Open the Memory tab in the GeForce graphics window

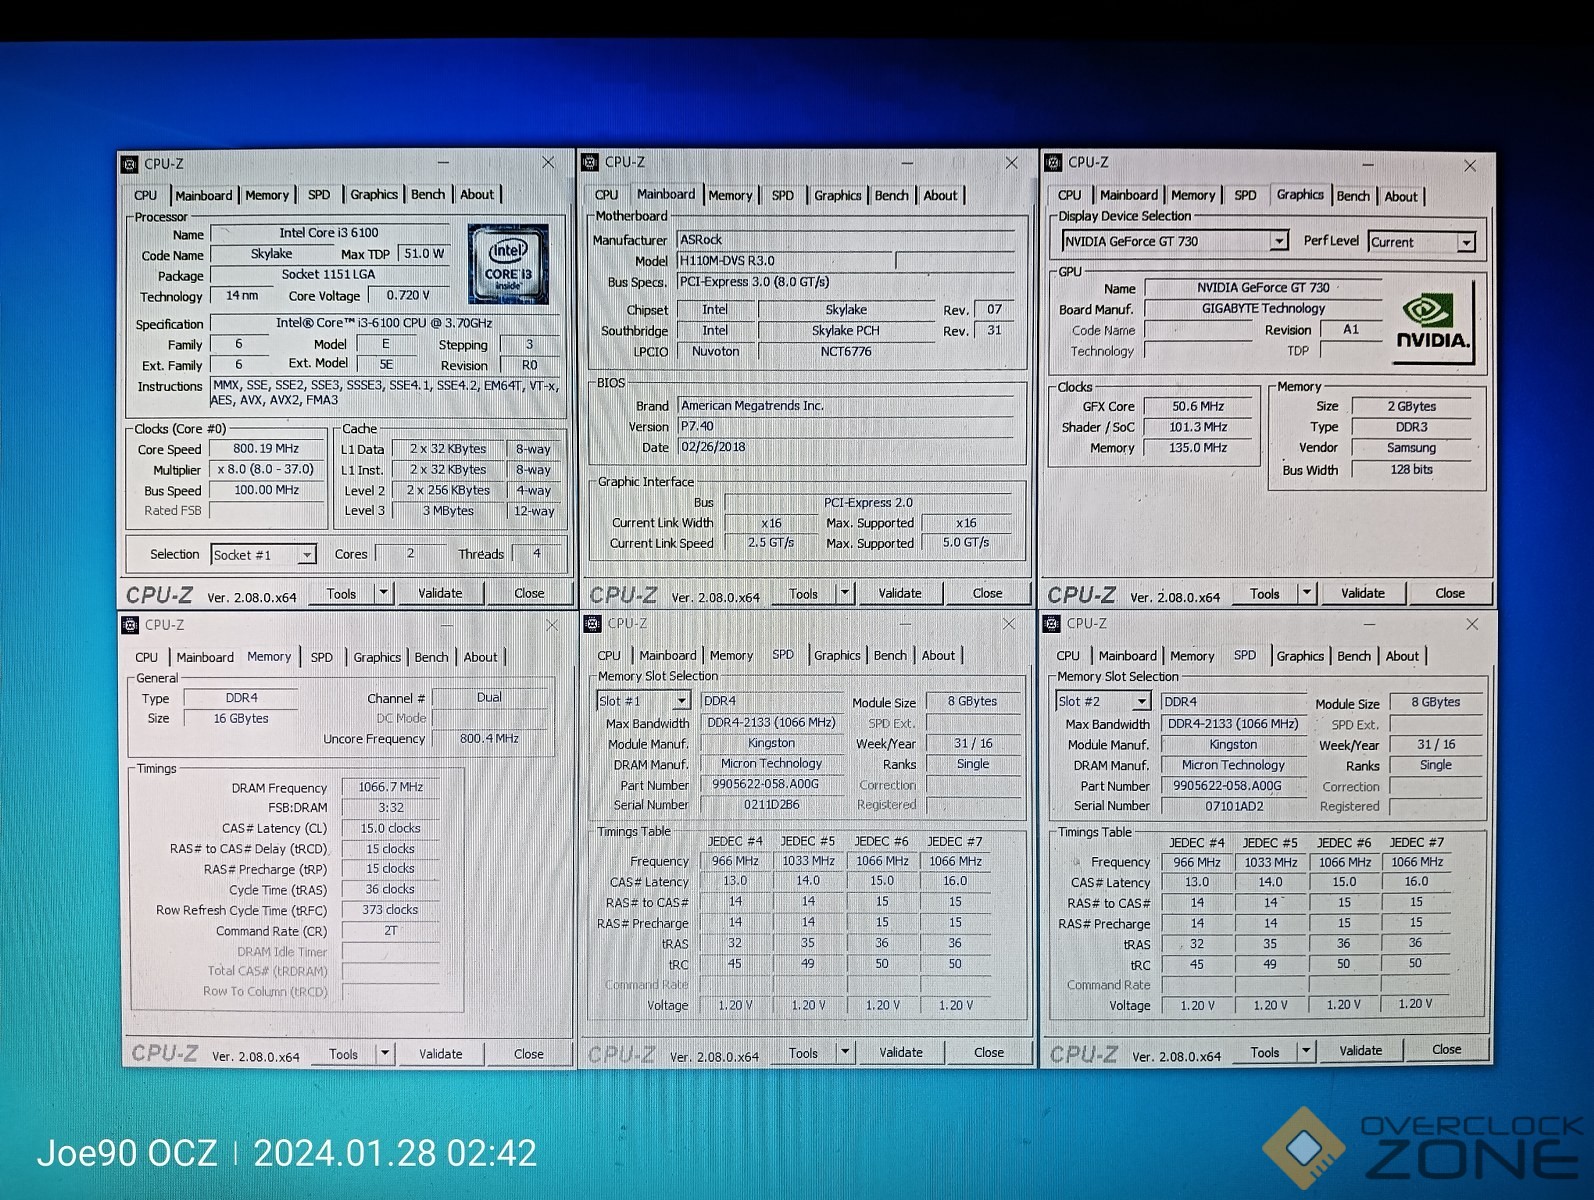point(1193,196)
